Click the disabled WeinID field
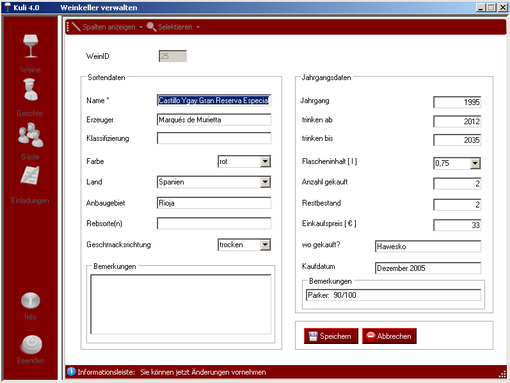 [x=173, y=56]
